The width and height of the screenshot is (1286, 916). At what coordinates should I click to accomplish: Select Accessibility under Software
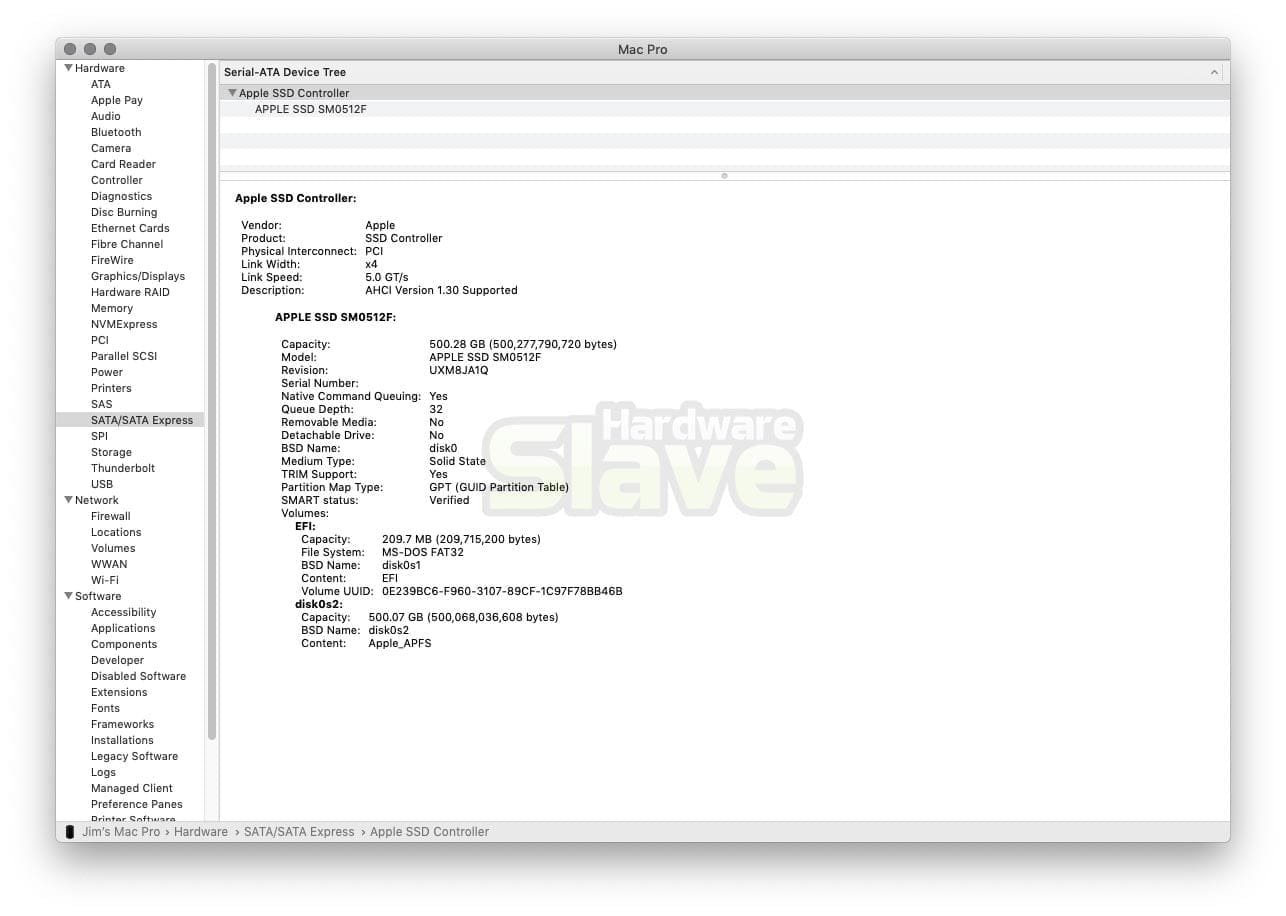point(124,612)
